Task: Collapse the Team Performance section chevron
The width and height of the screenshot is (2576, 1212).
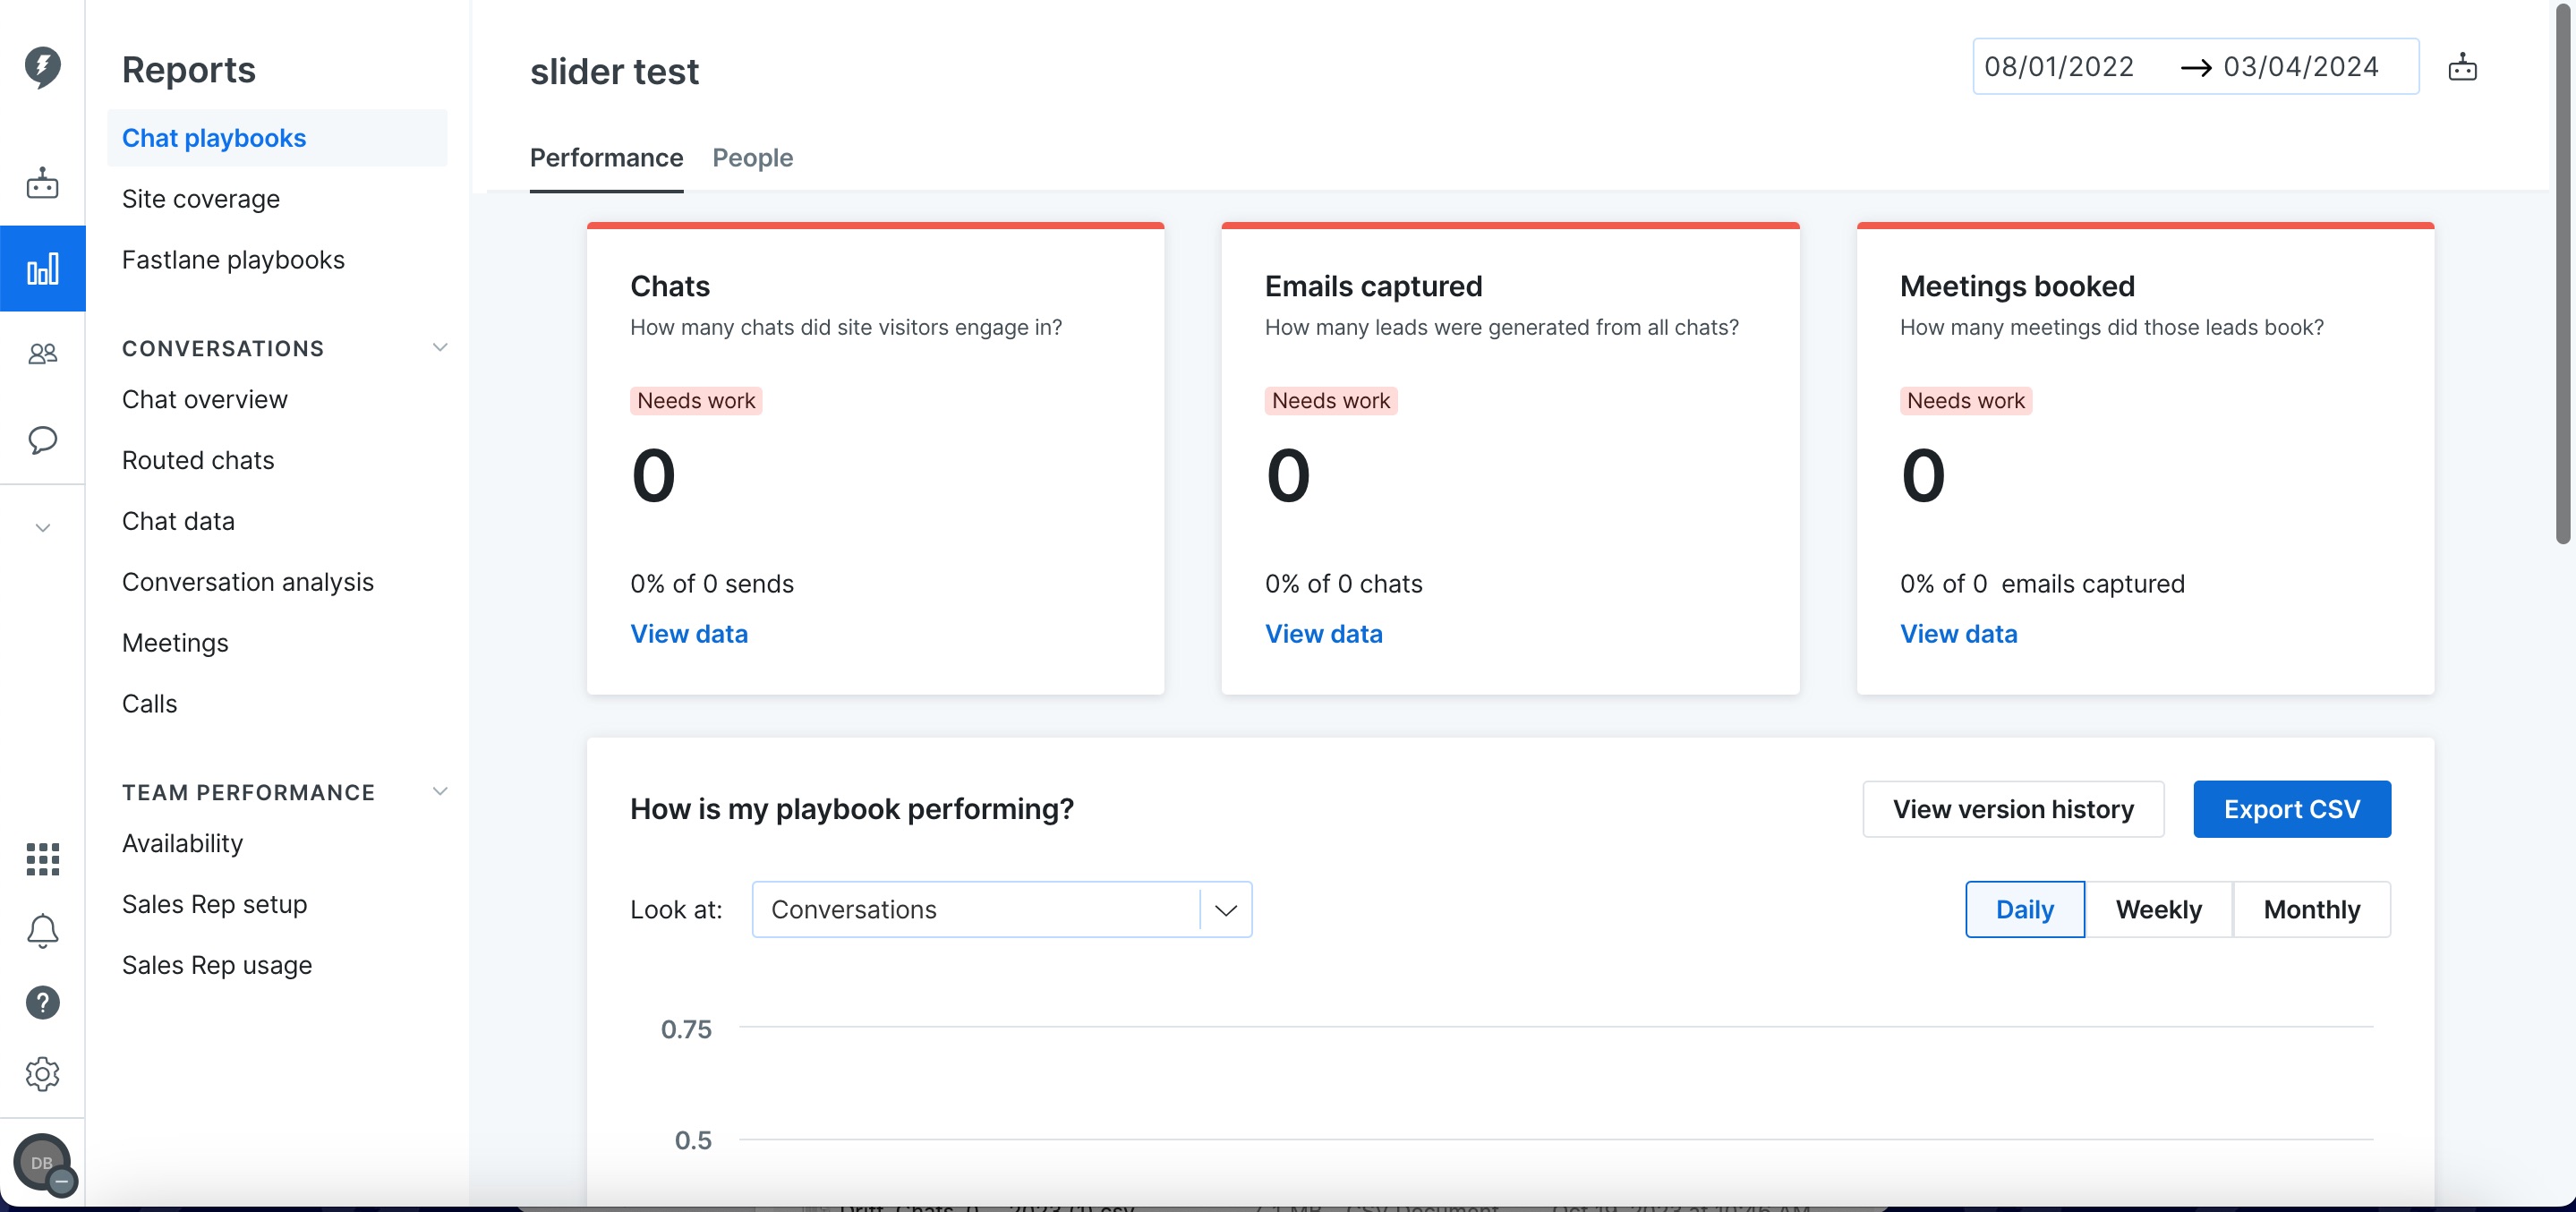Action: pyautogui.click(x=439, y=791)
